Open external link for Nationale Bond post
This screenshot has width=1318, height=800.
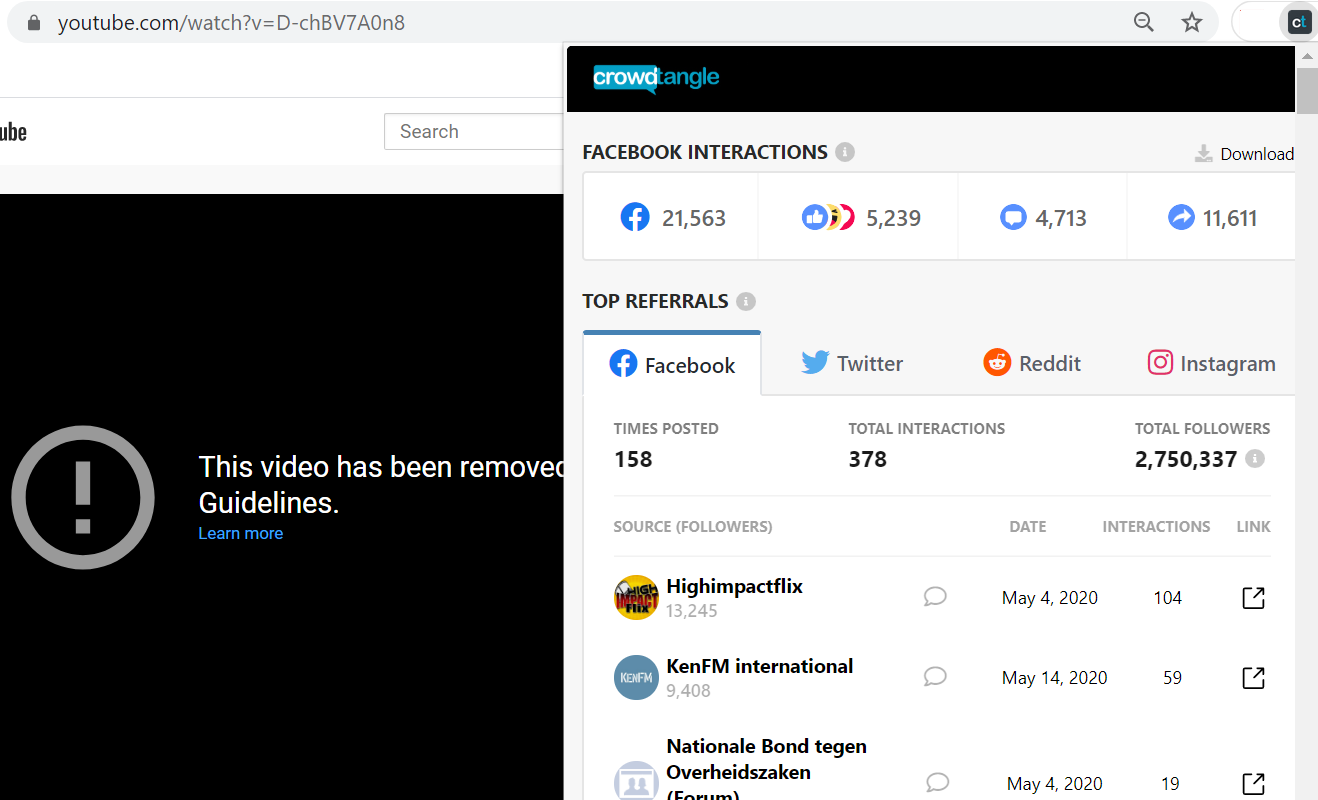[x=1253, y=783]
